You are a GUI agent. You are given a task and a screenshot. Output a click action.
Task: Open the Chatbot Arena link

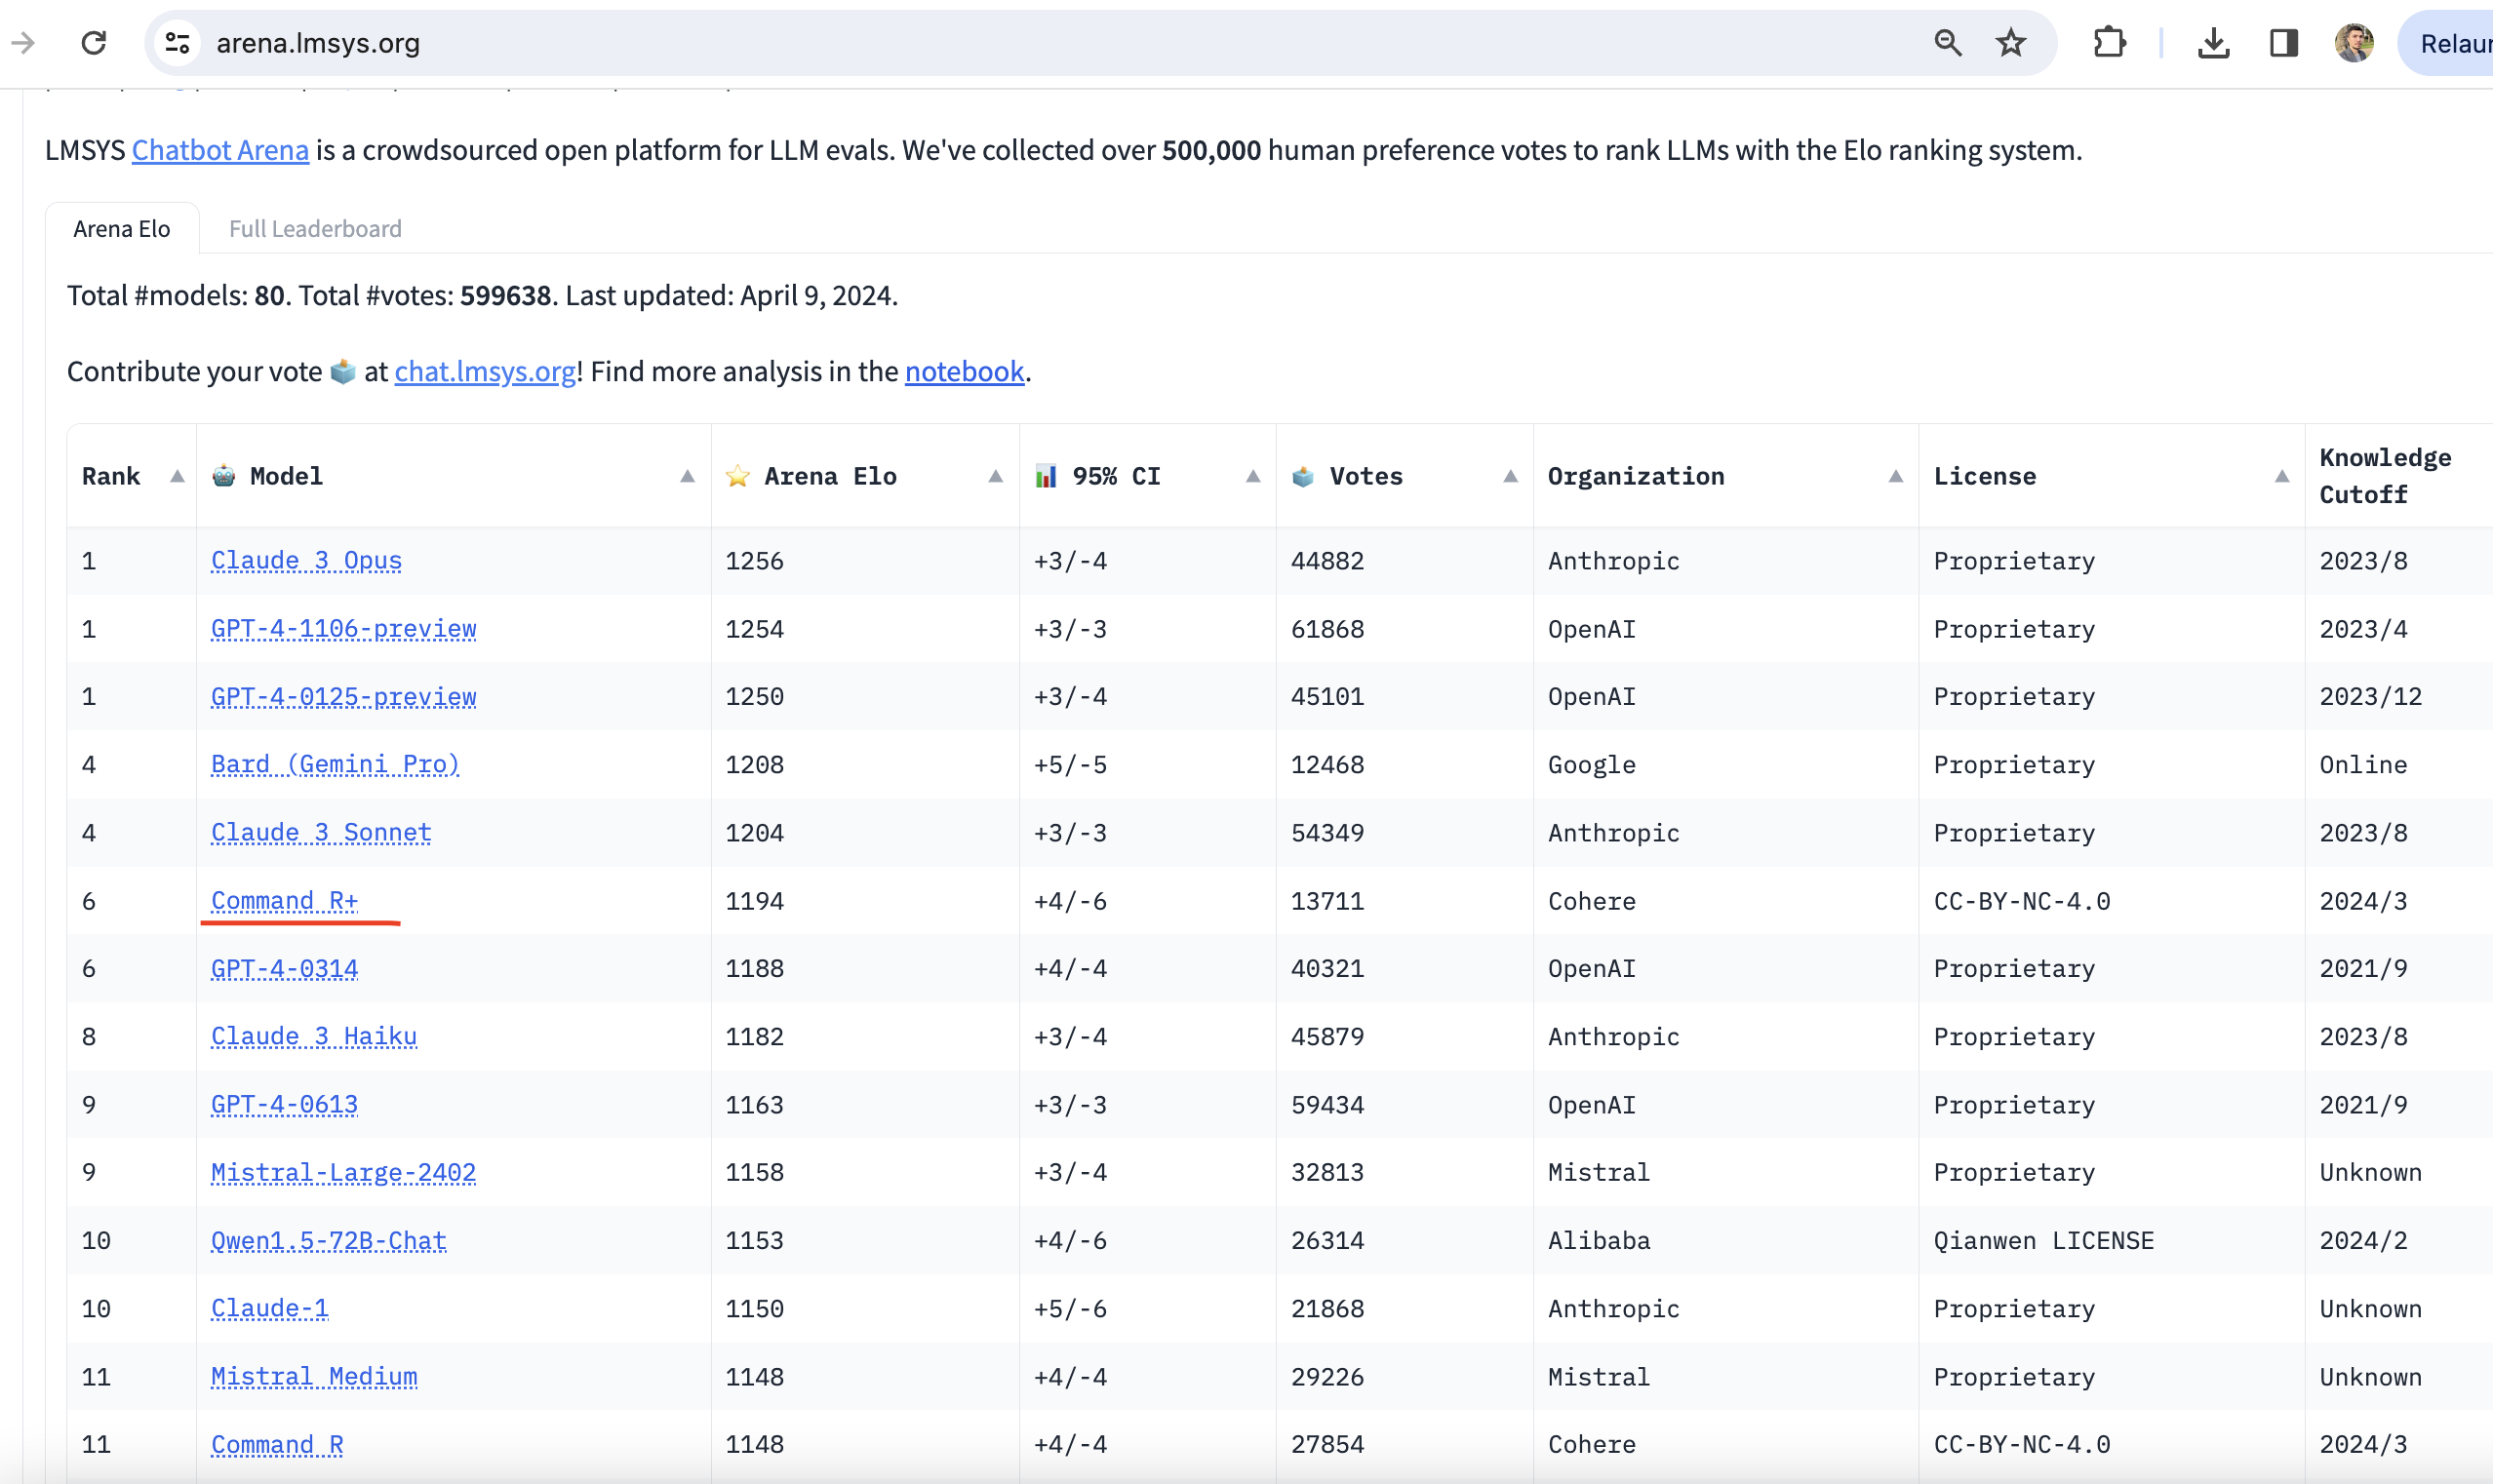click(x=220, y=150)
